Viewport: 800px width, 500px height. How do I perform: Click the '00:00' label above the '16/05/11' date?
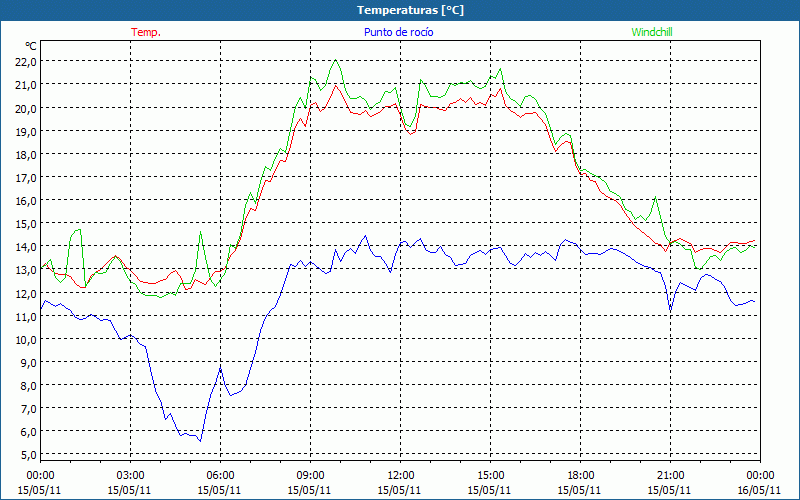[x=760, y=475]
